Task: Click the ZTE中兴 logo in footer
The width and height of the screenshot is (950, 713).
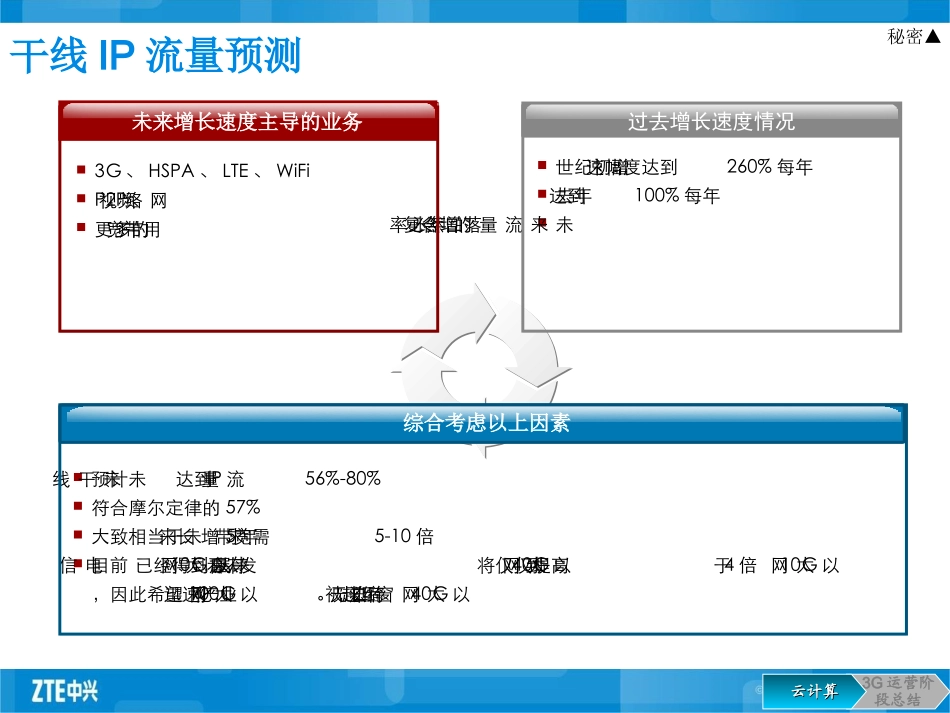Action: [64, 691]
